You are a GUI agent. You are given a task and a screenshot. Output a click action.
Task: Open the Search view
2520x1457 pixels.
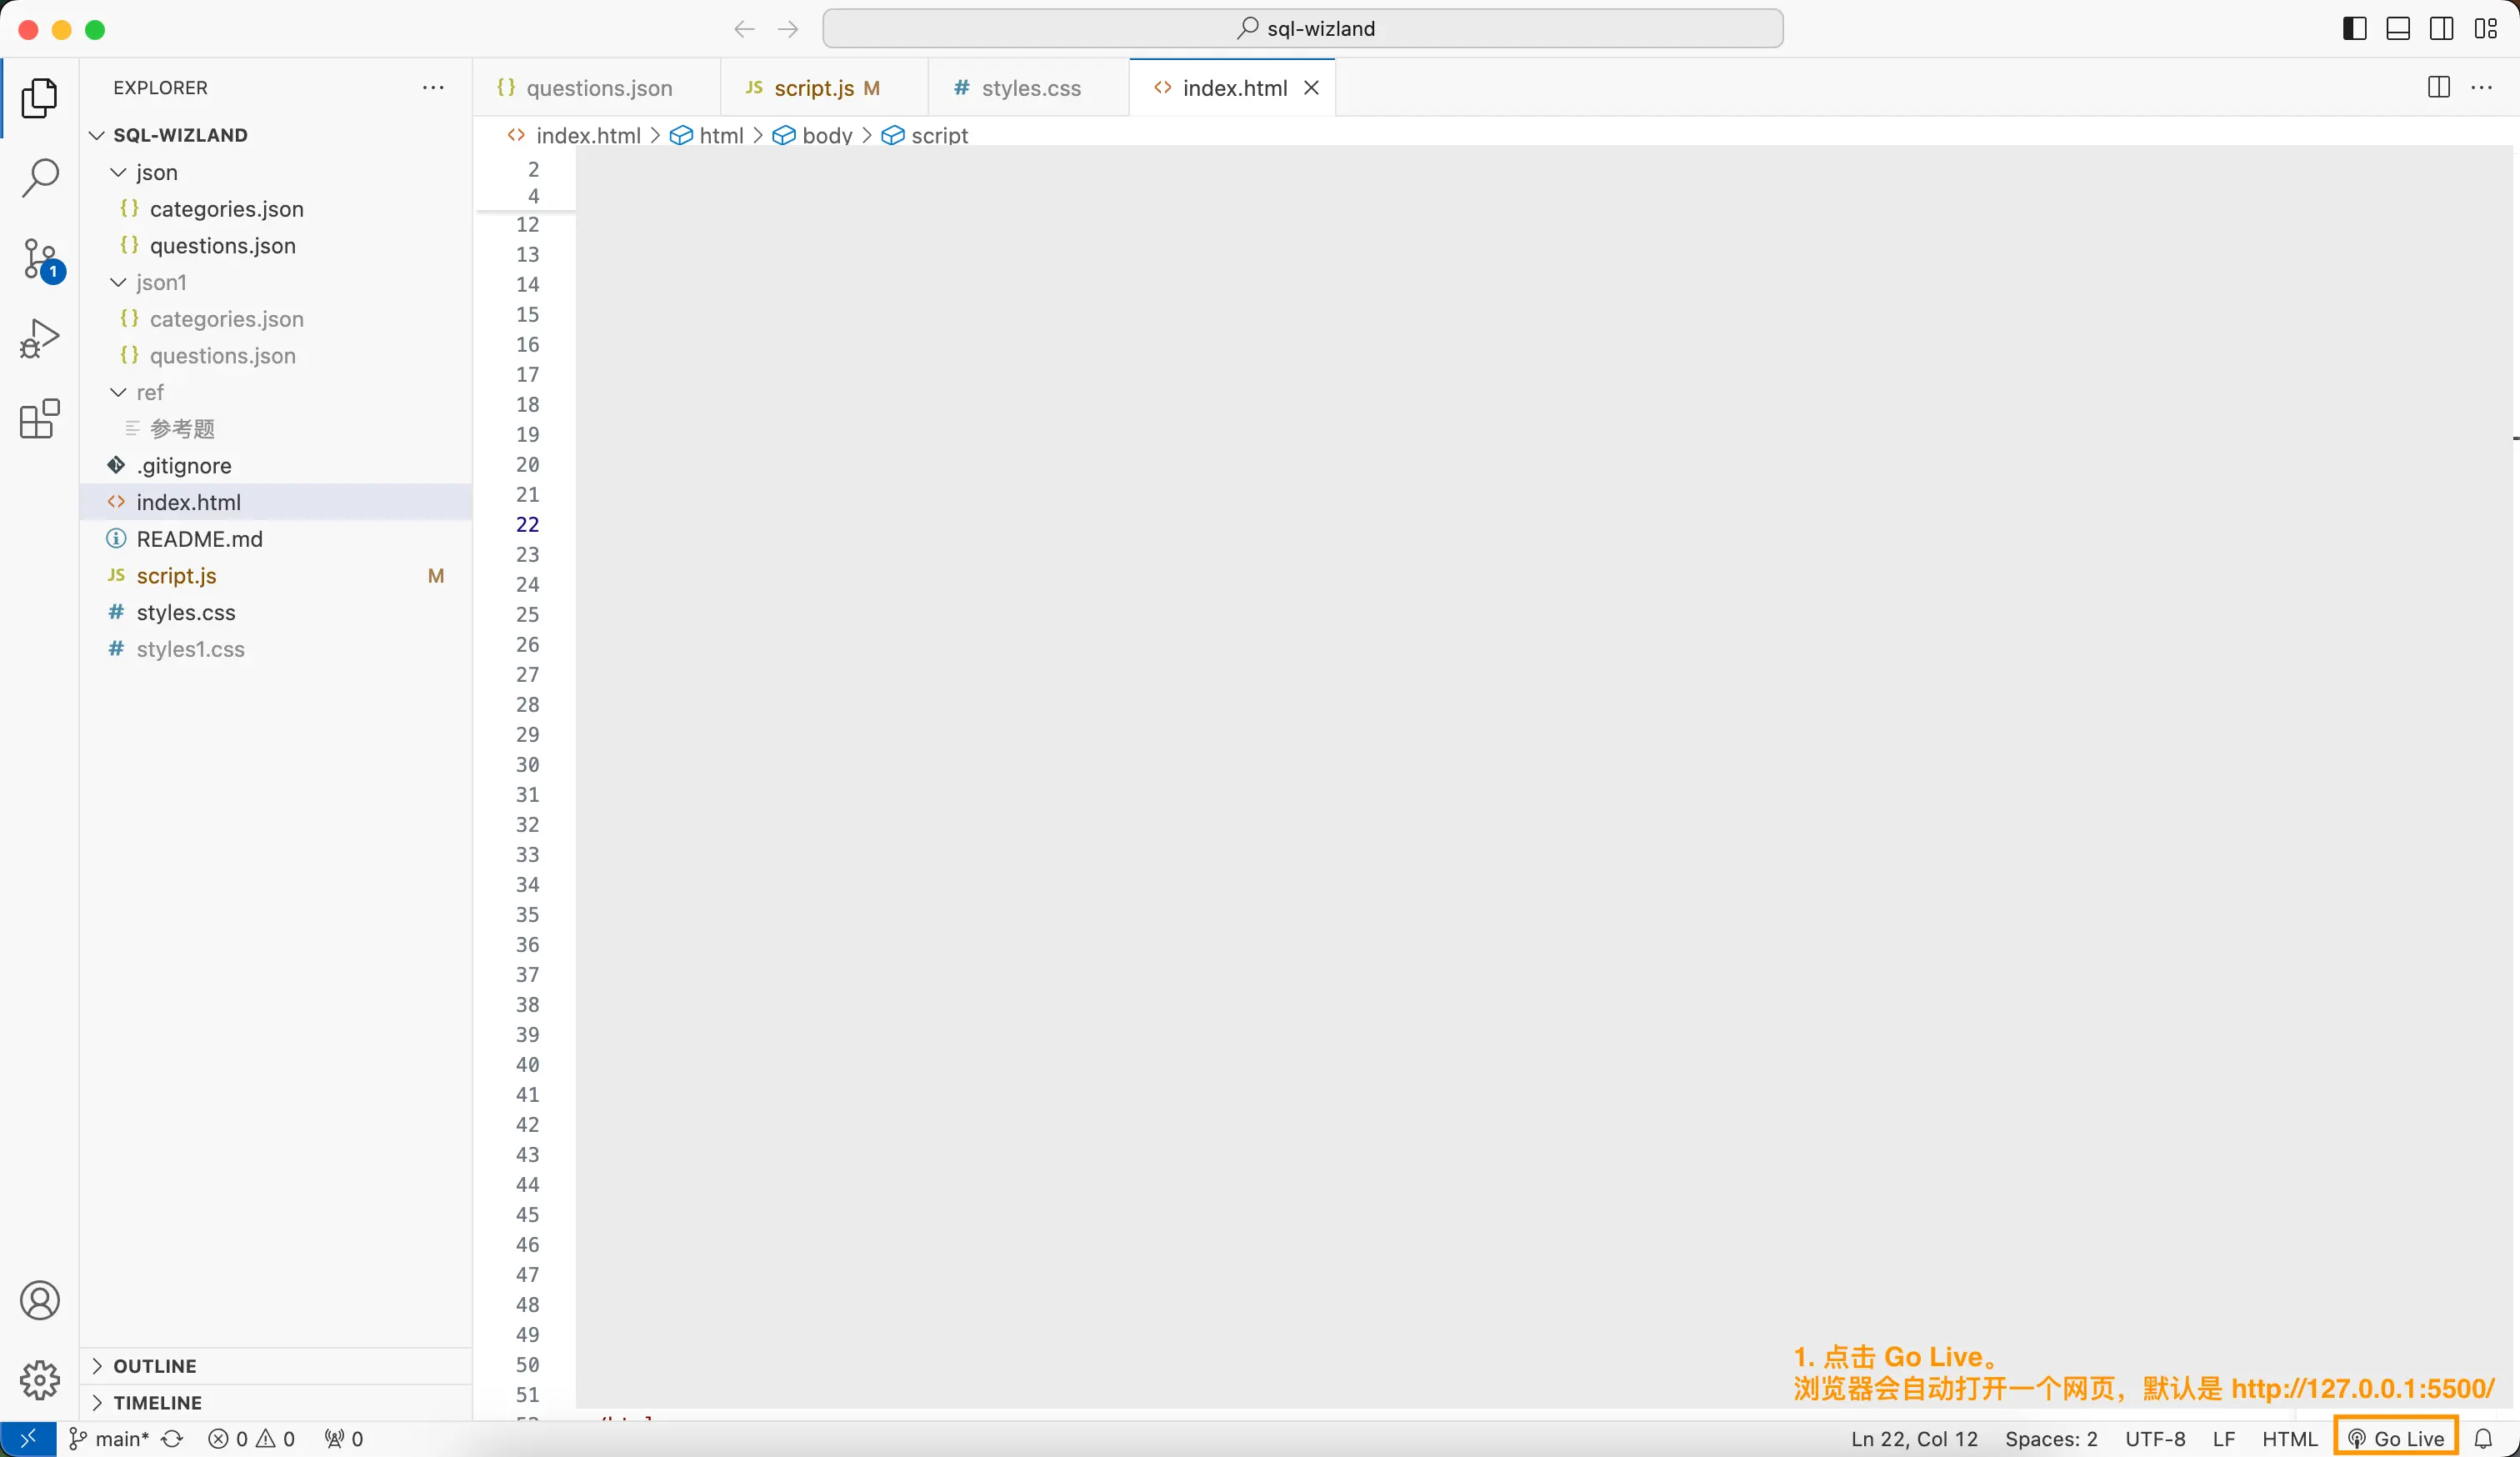[40, 178]
